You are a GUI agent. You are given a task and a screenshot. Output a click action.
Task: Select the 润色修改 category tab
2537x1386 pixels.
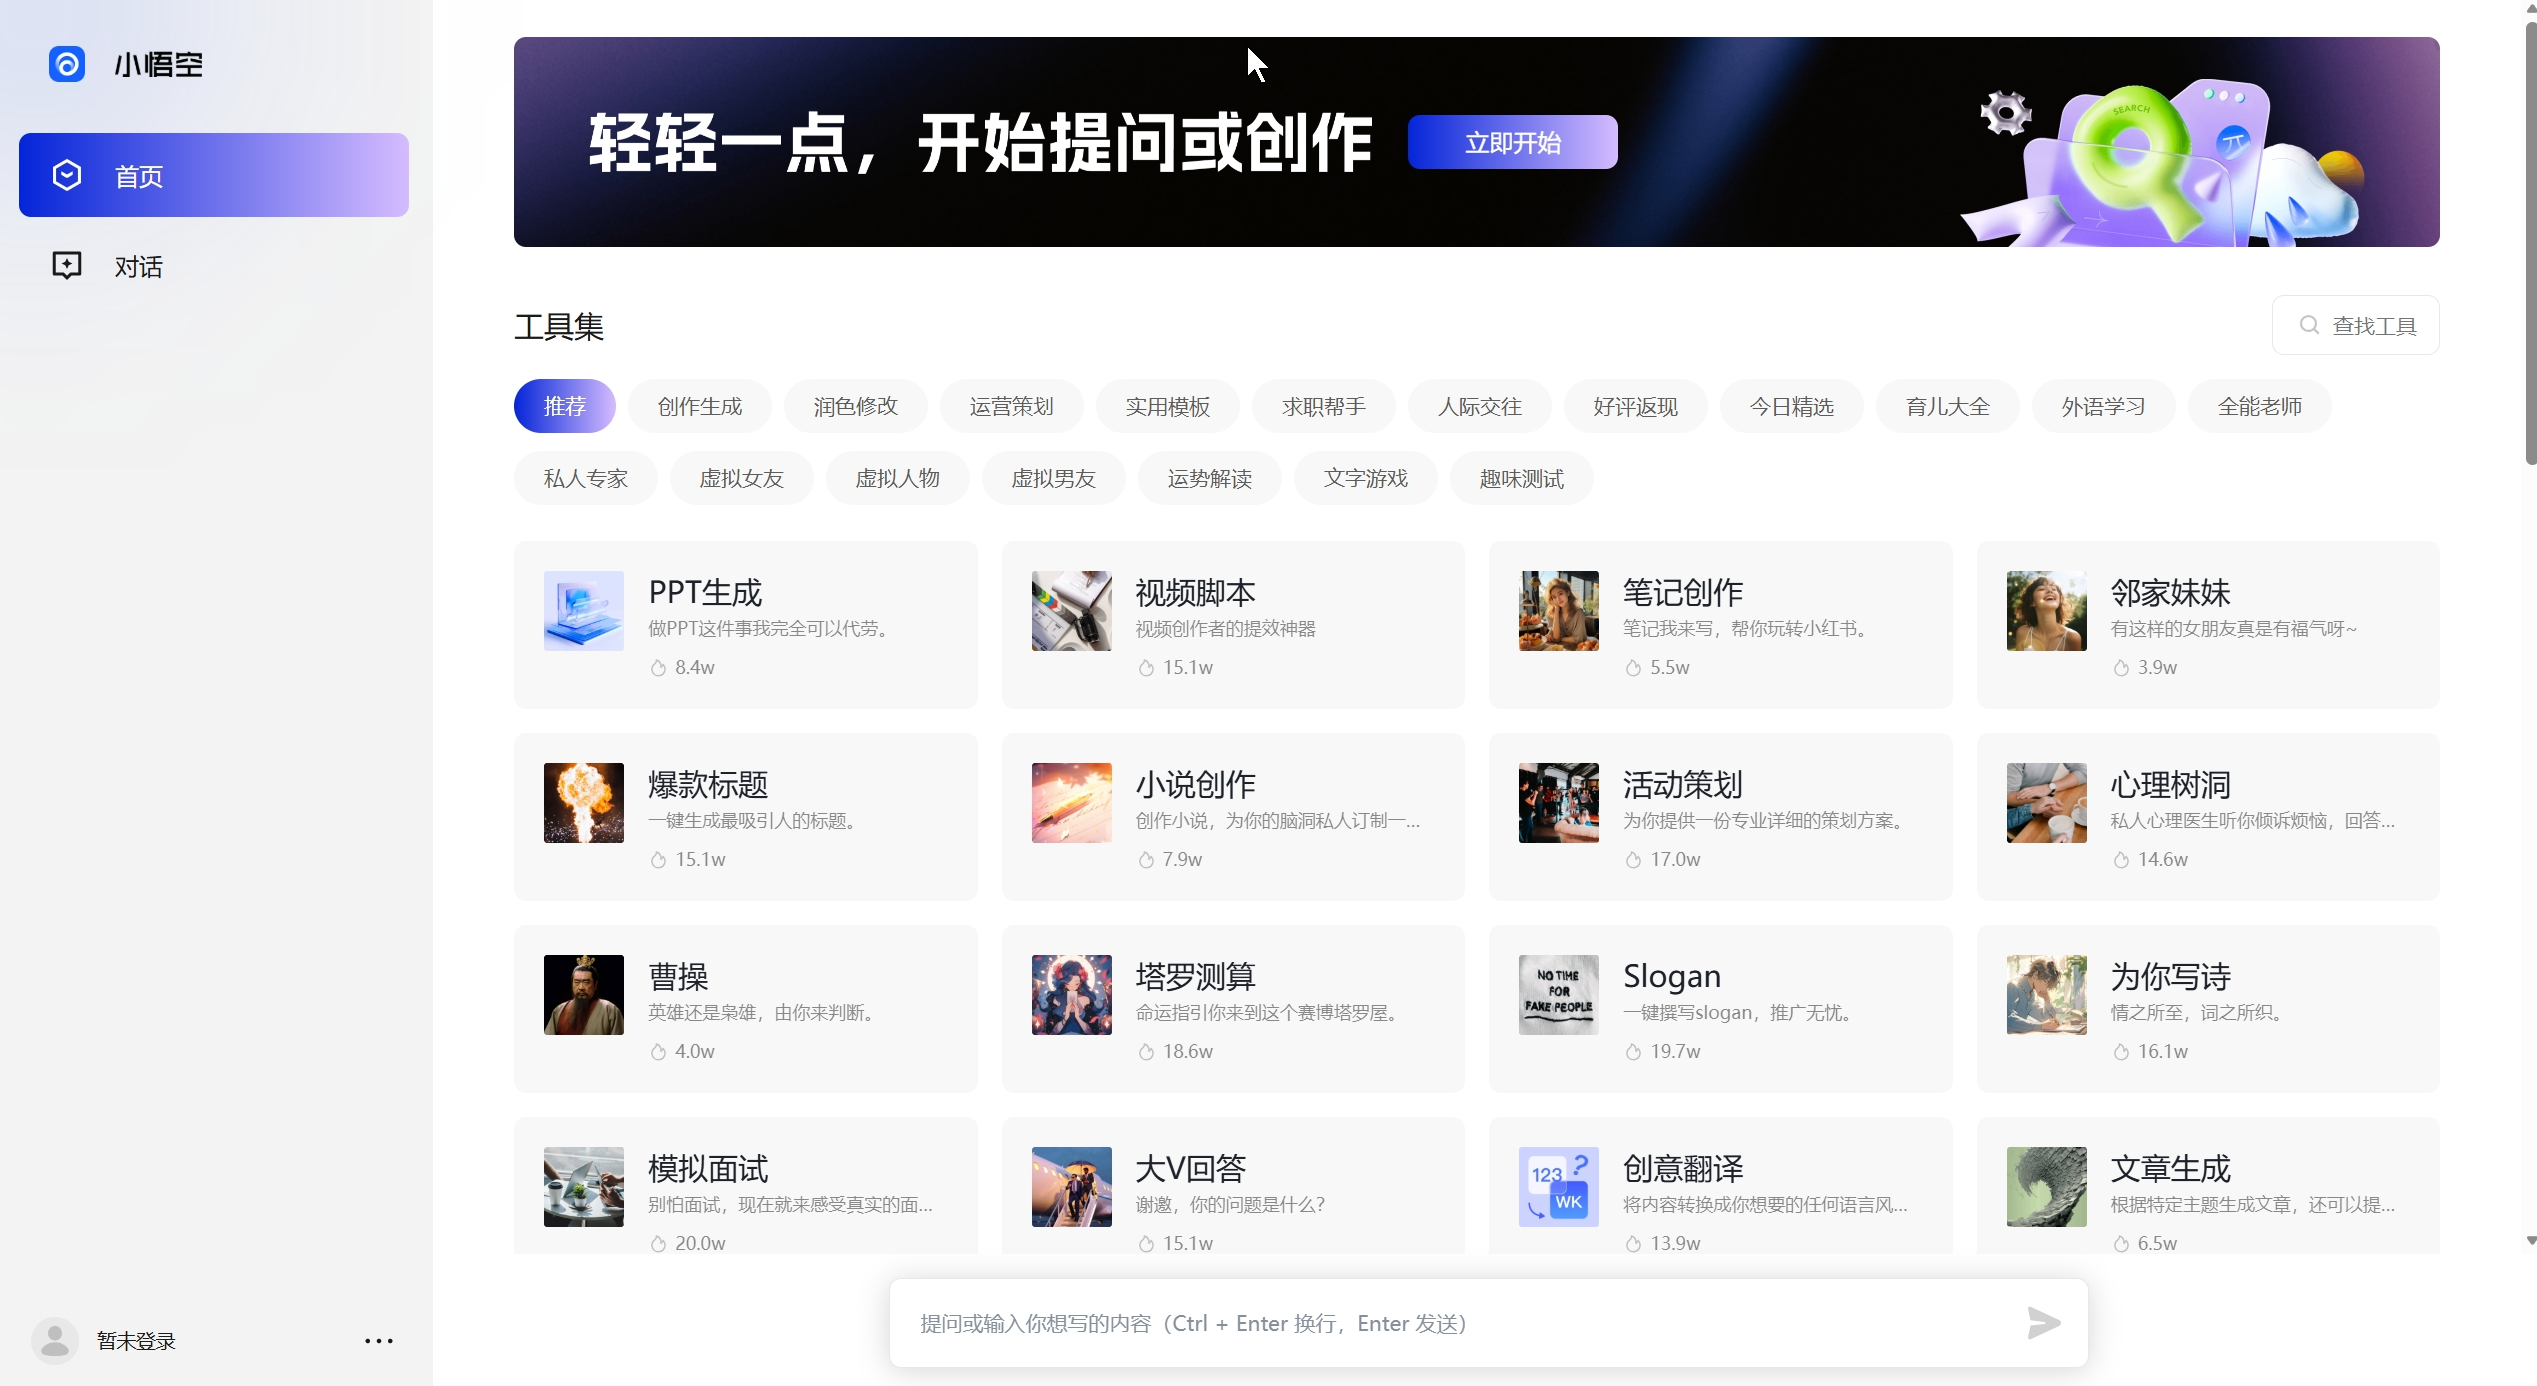[856, 407]
